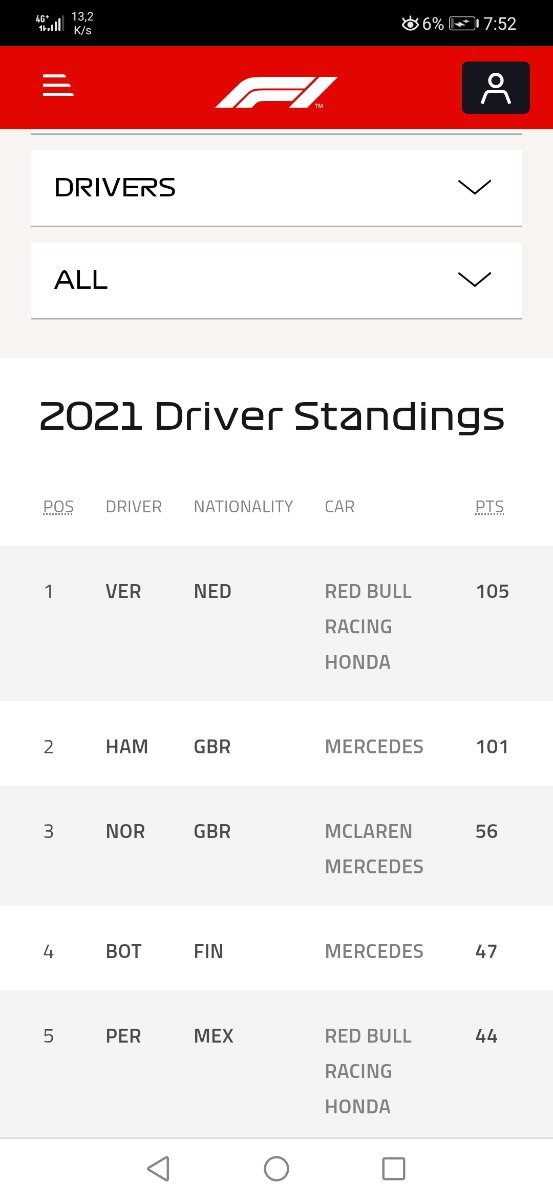This screenshot has height=1200, width=553.
Task: Tap the Android home circle button
Action: coord(276,1168)
